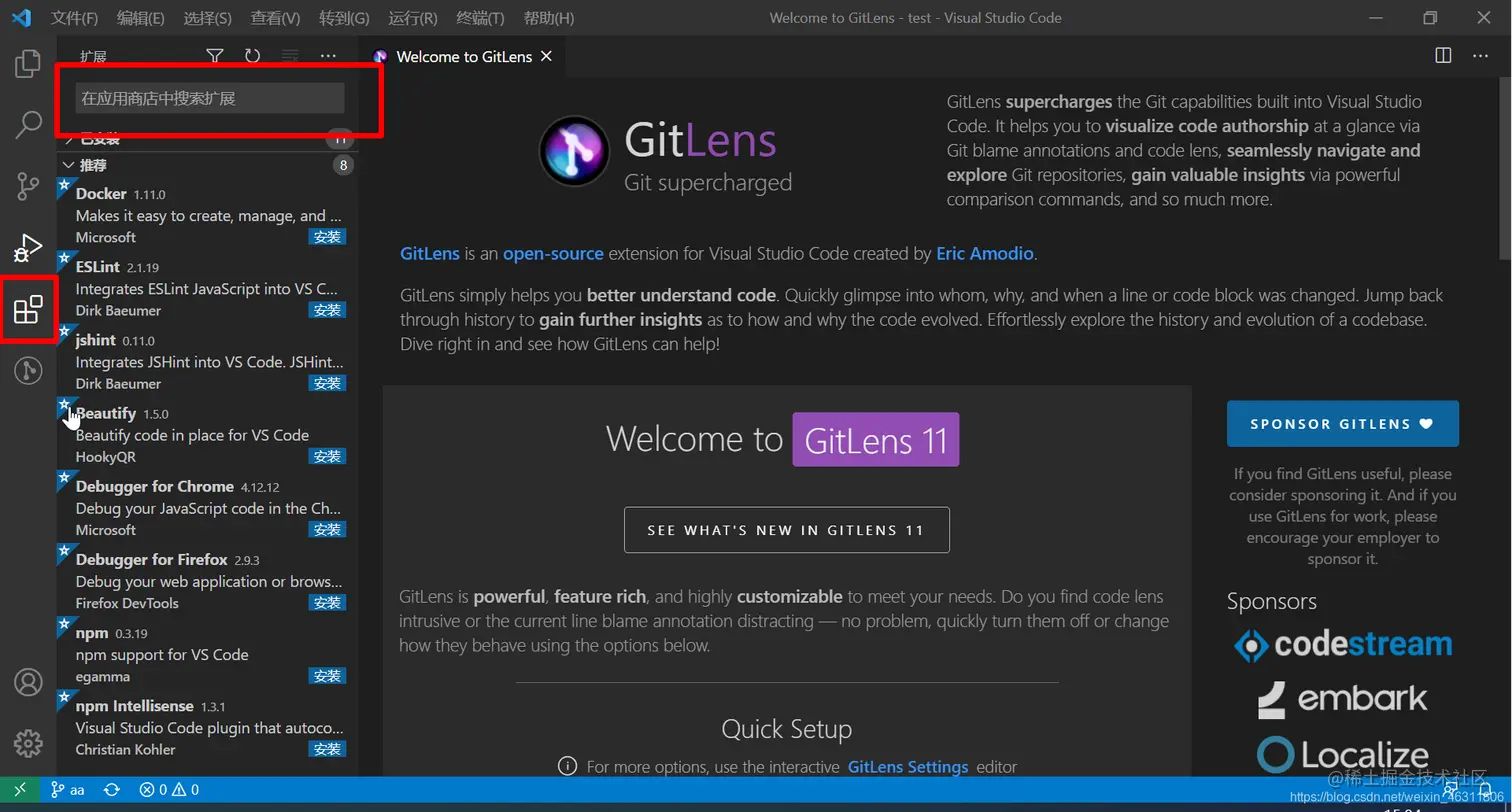Click the aa branch in status bar

(68, 789)
